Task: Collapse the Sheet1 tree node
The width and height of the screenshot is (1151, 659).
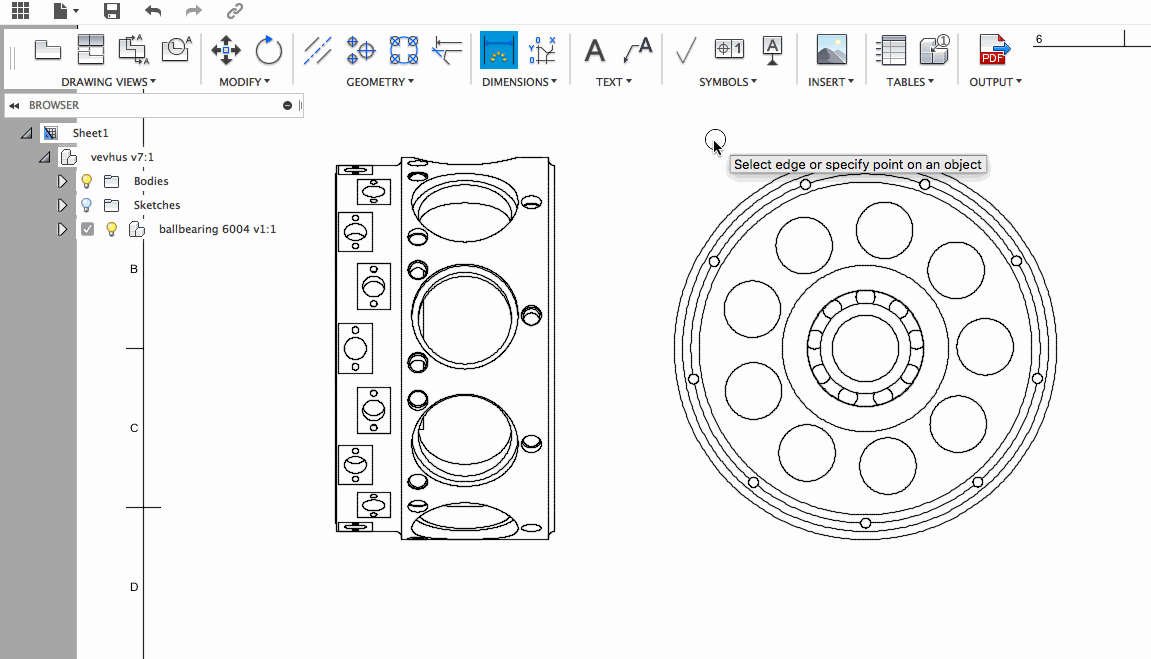Action: pyautogui.click(x=27, y=133)
